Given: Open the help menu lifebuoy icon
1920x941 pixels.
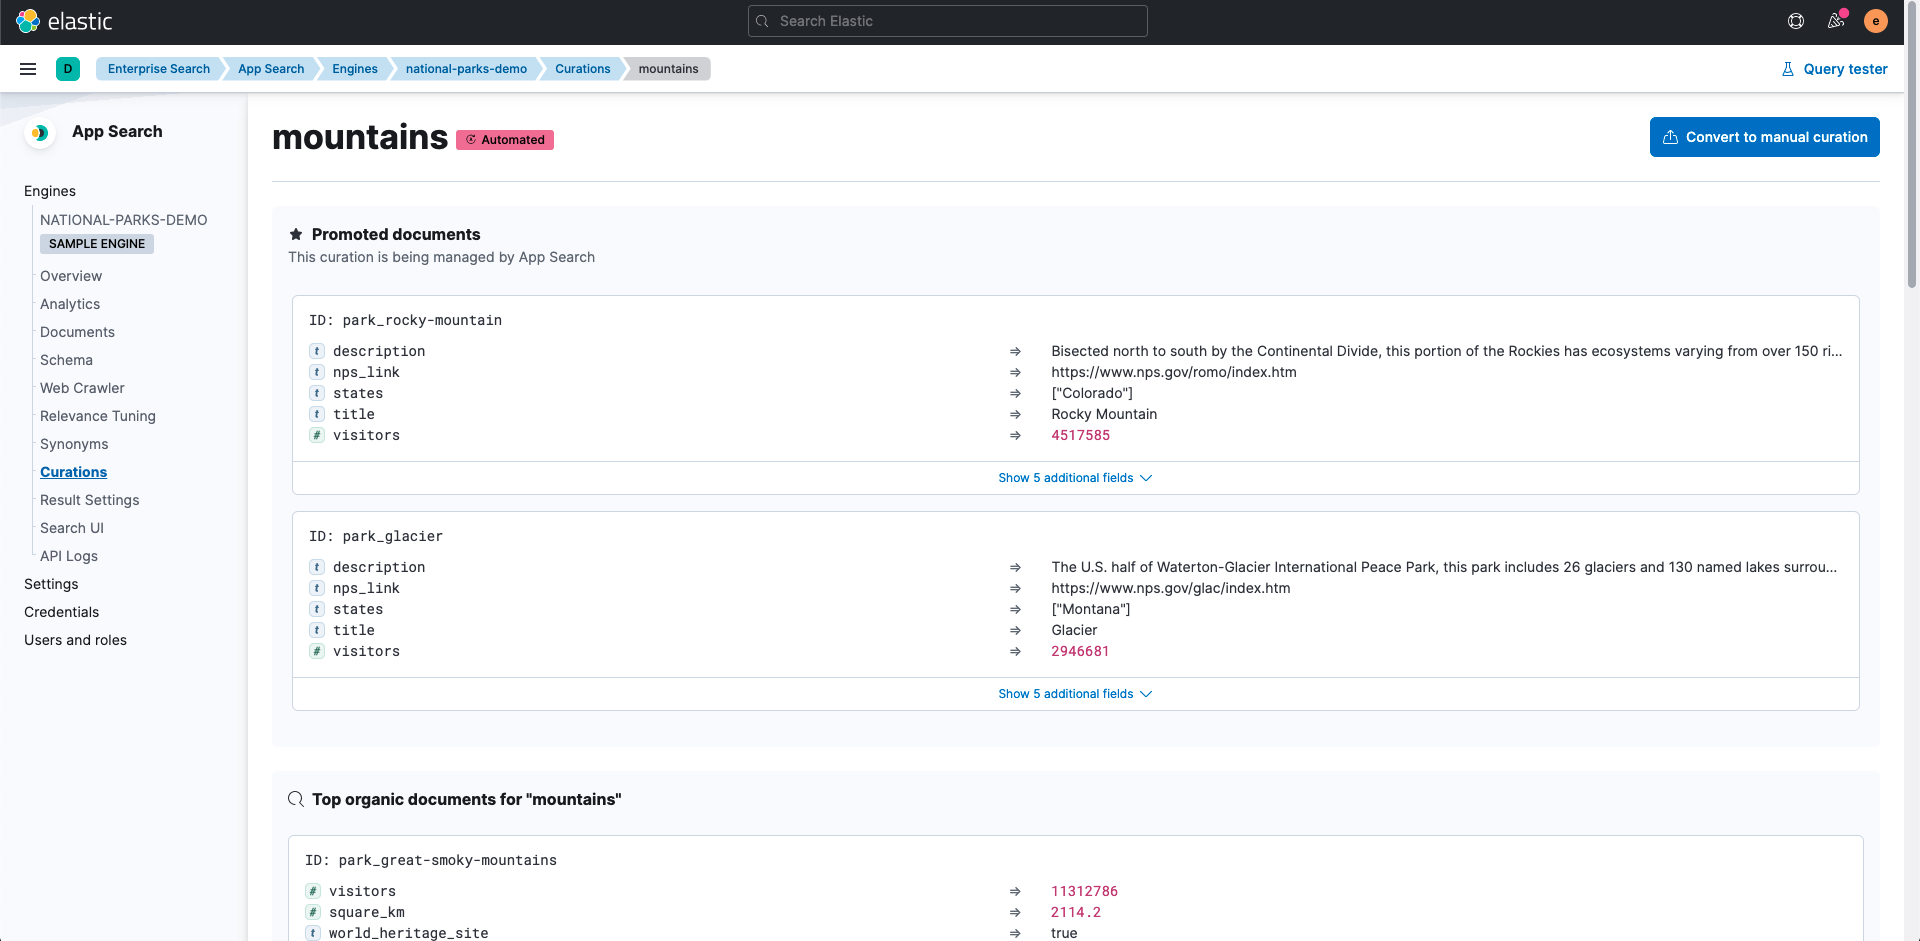Looking at the screenshot, I should (x=1796, y=21).
